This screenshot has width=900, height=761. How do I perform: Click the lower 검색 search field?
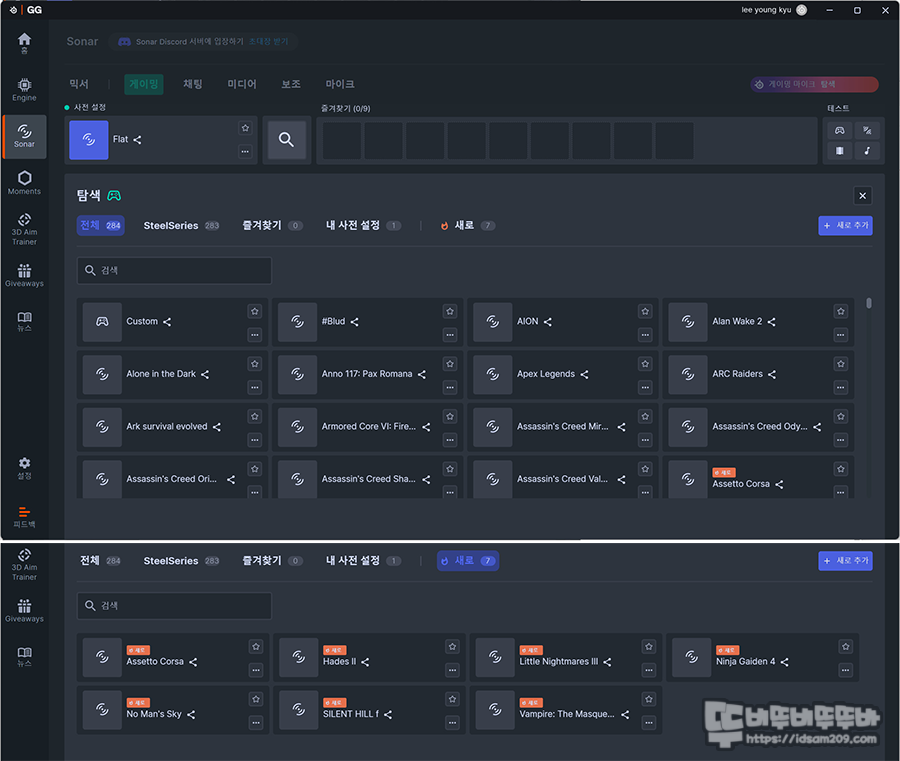click(x=174, y=605)
